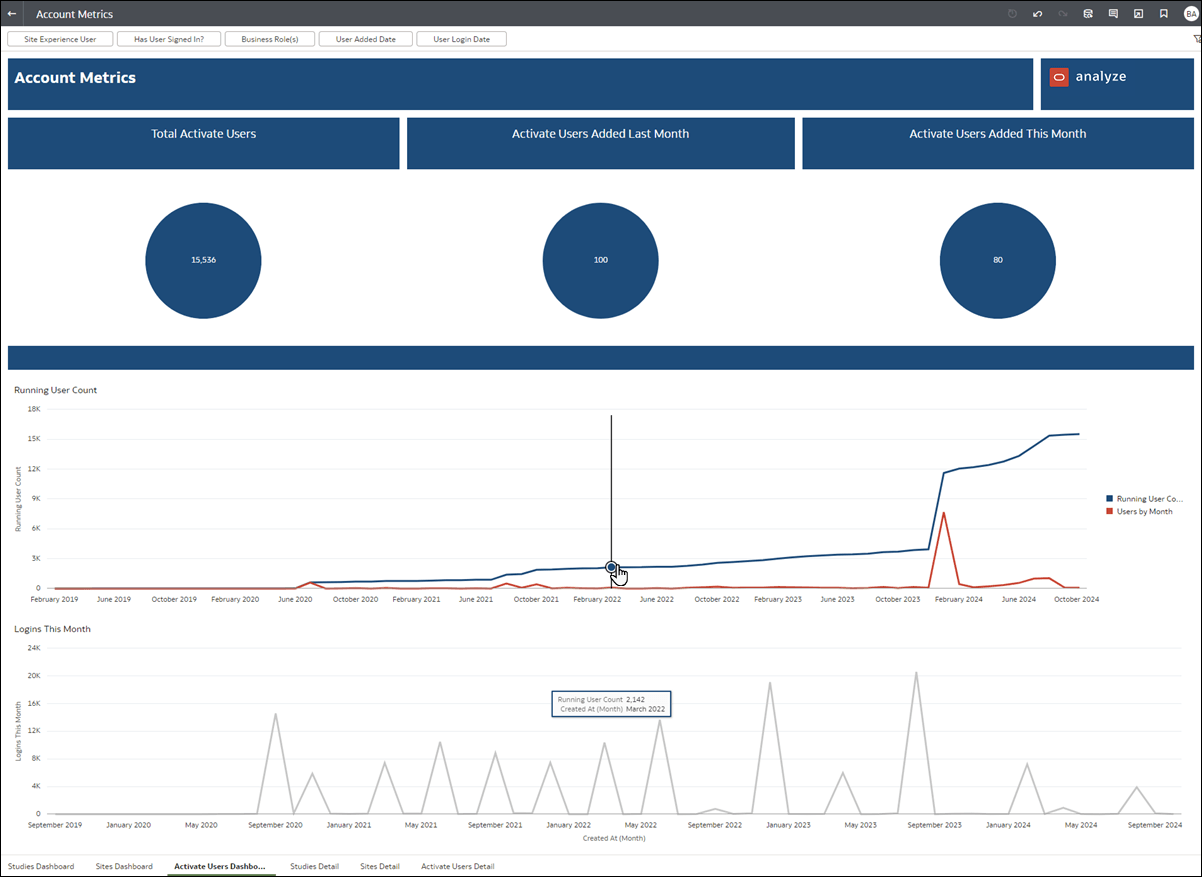Click the March 2022 tooltip on Running User Count chart

tap(611, 704)
